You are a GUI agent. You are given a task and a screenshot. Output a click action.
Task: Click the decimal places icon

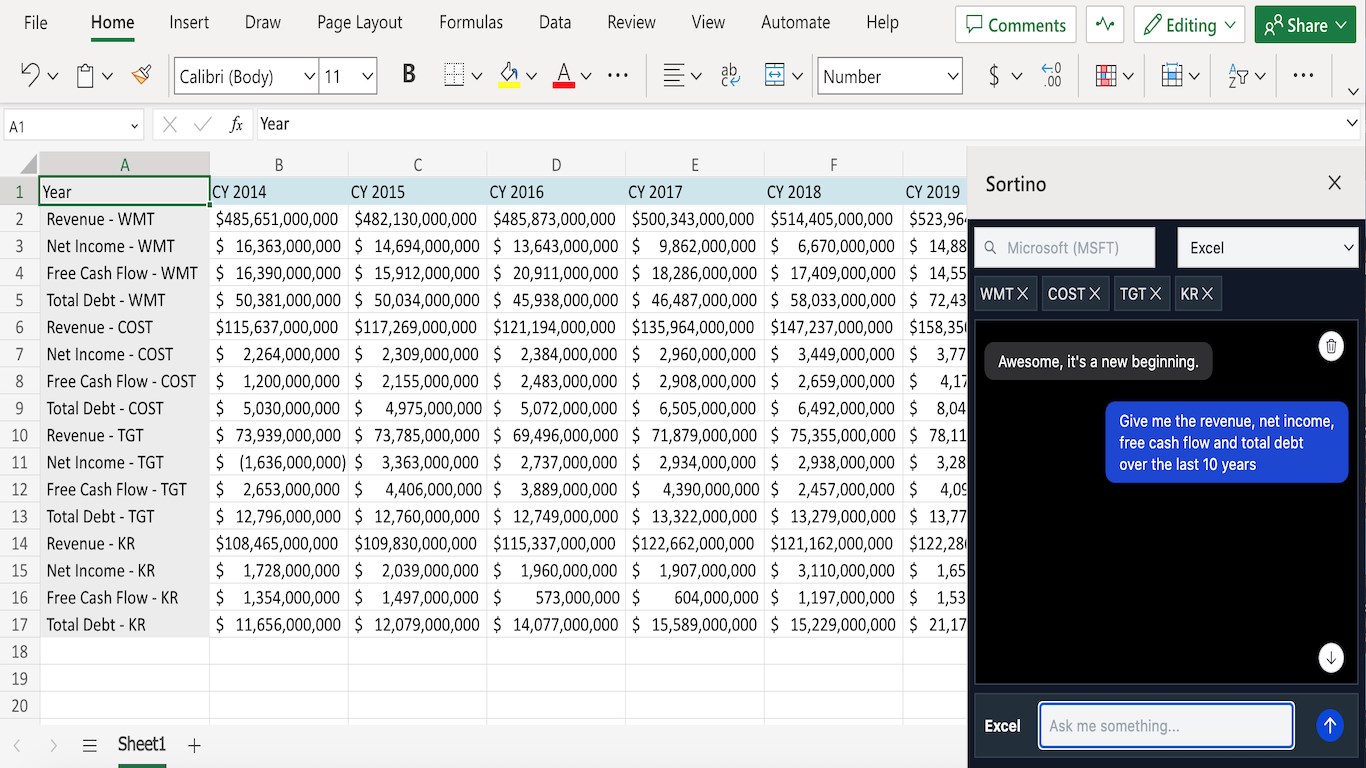[1051, 76]
